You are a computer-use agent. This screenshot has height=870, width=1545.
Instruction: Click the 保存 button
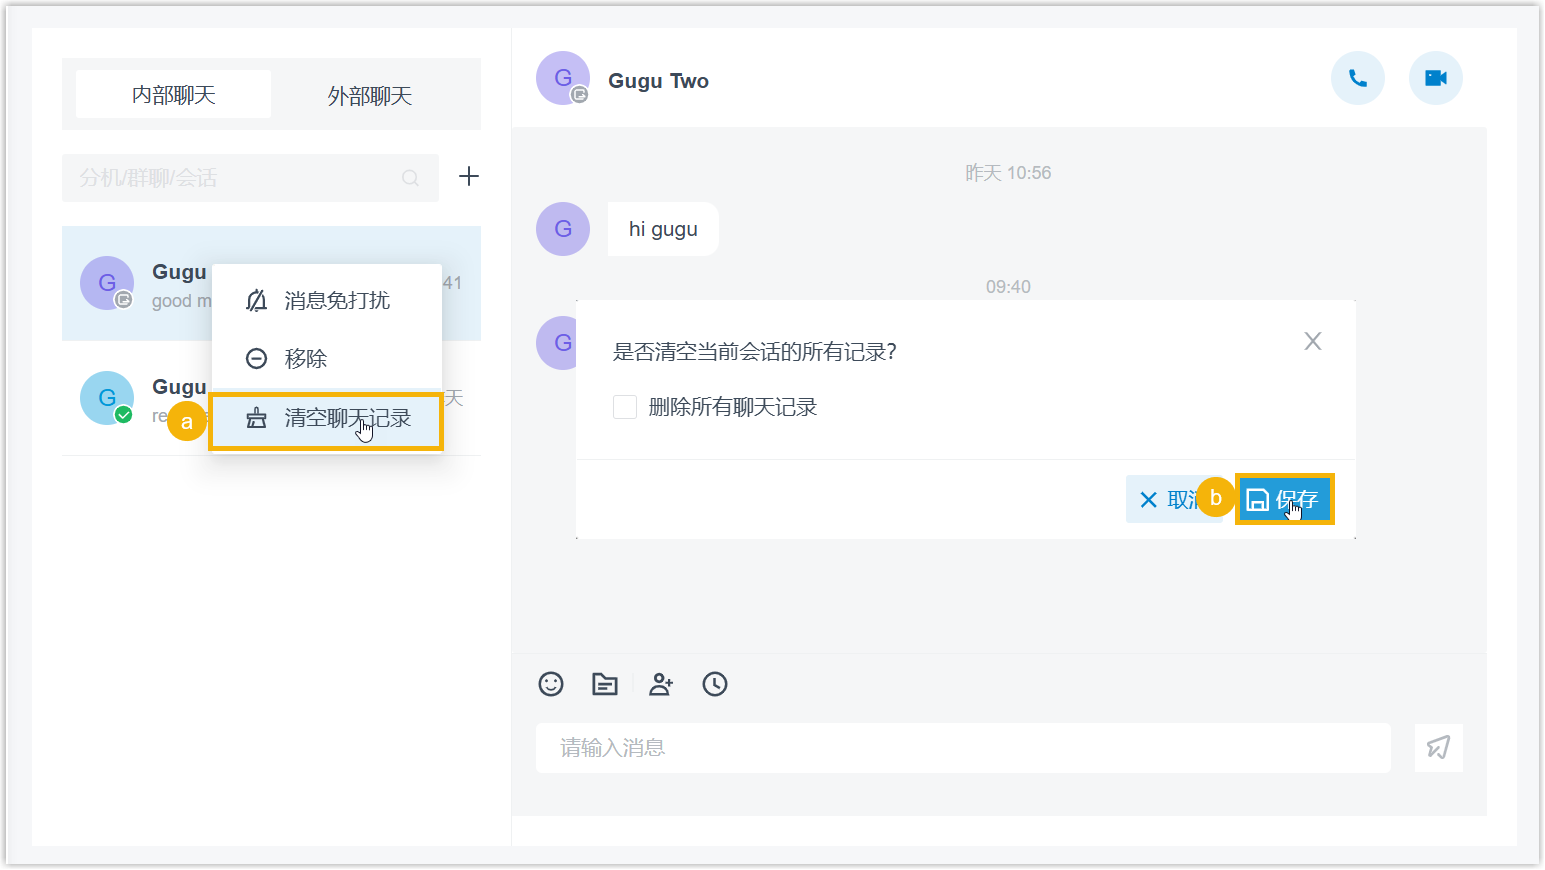[1285, 499]
